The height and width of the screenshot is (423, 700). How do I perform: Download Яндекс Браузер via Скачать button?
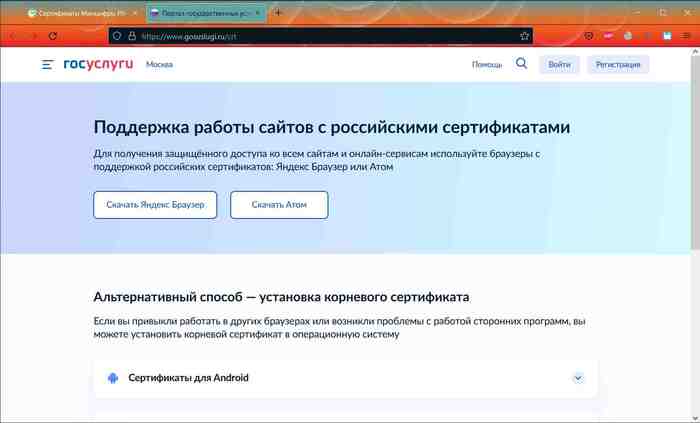pos(155,205)
